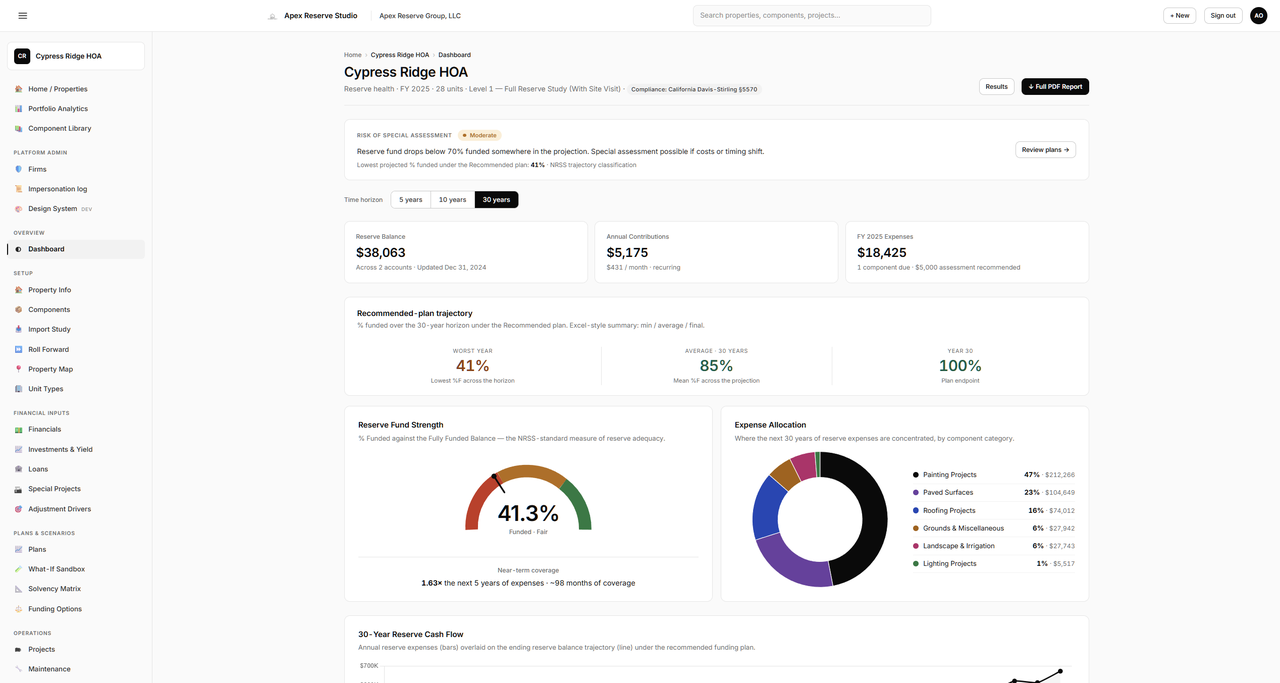Click the Investments & Yield icon
Image resolution: width=1280 pixels, height=683 pixels.
(x=19, y=449)
